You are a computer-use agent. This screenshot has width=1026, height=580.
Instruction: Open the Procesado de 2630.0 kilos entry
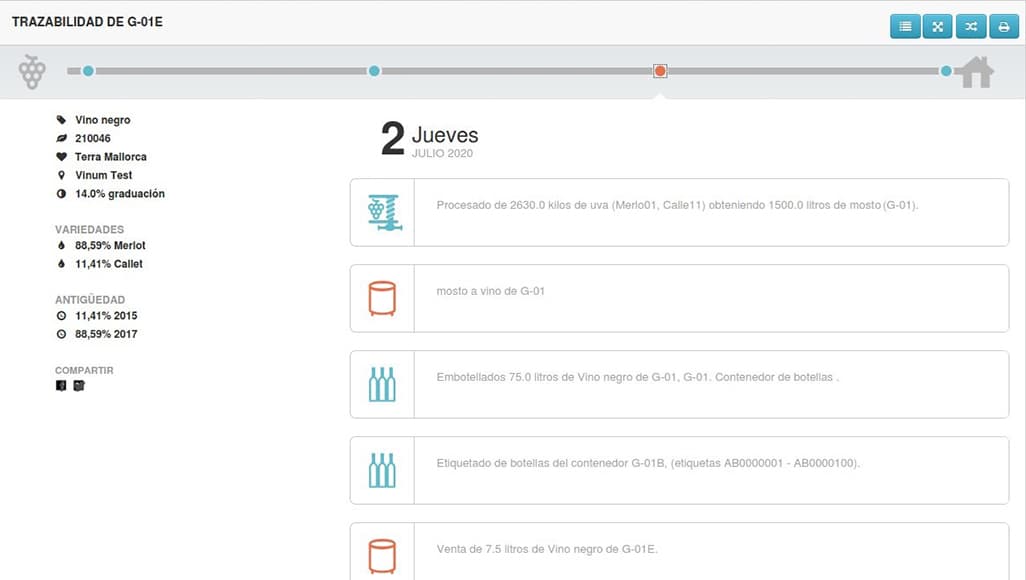coord(677,205)
